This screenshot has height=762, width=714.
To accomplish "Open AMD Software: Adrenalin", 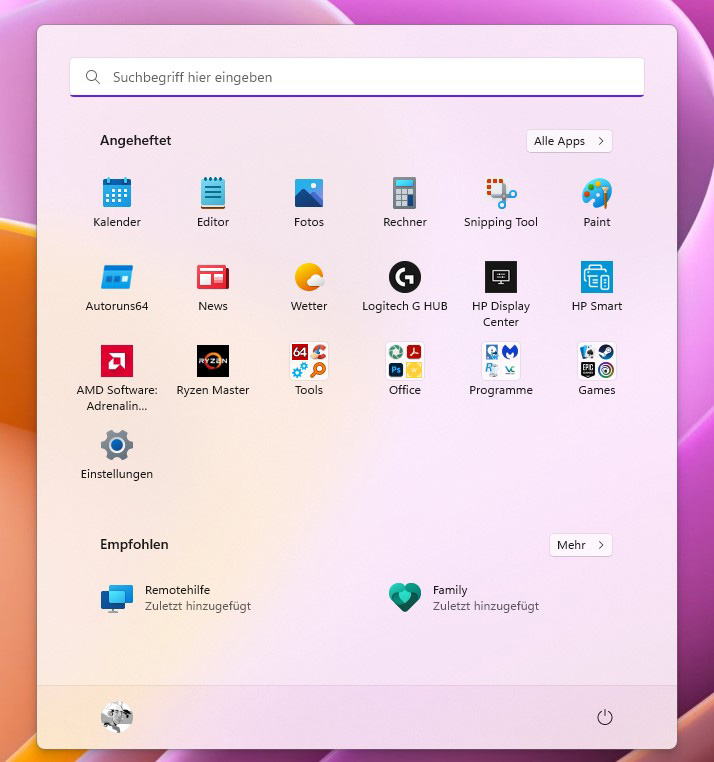I will (x=117, y=378).
